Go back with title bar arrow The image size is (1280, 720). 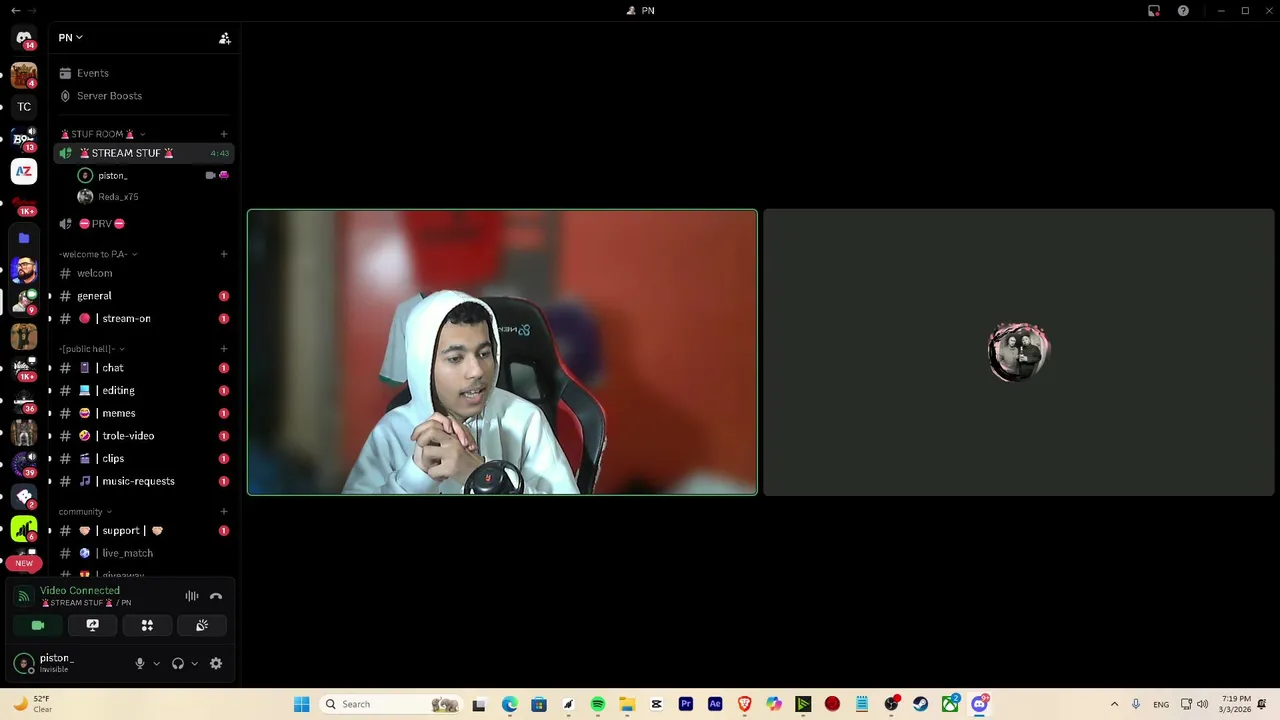pyautogui.click(x=15, y=11)
